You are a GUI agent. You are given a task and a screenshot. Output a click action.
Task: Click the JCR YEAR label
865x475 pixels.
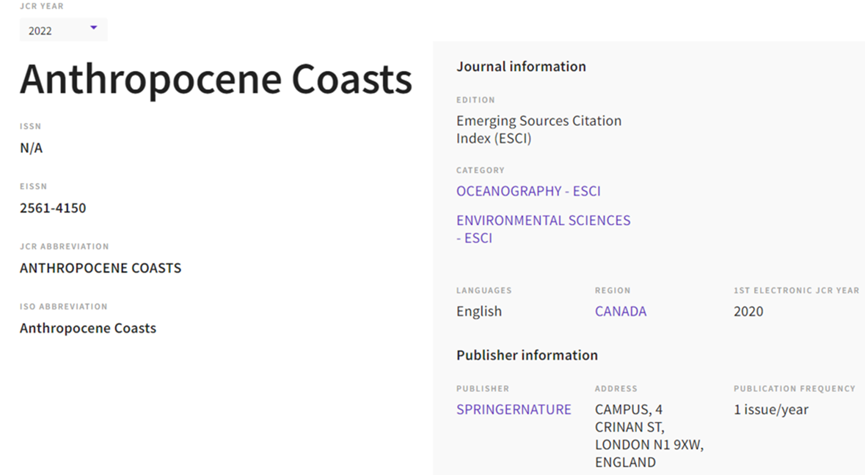(x=41, y=6)
